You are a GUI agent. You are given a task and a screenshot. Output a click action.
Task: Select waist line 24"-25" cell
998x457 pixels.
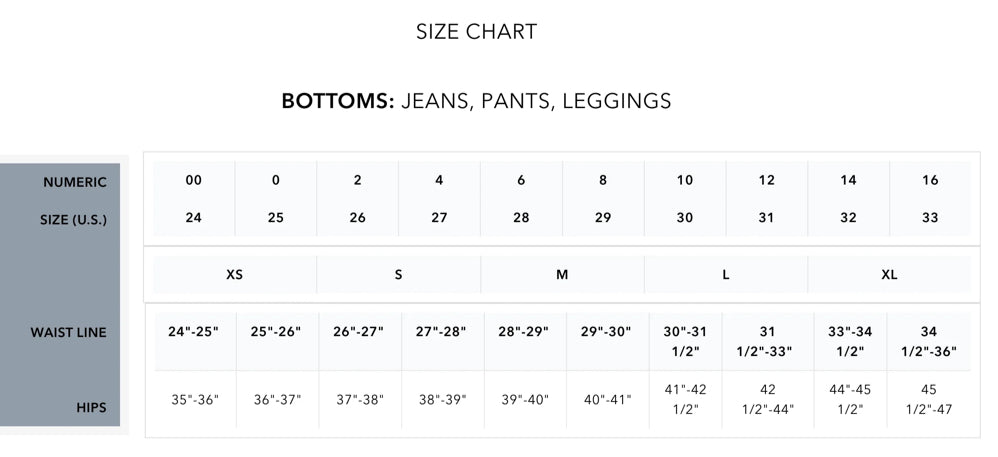(193, 342)
